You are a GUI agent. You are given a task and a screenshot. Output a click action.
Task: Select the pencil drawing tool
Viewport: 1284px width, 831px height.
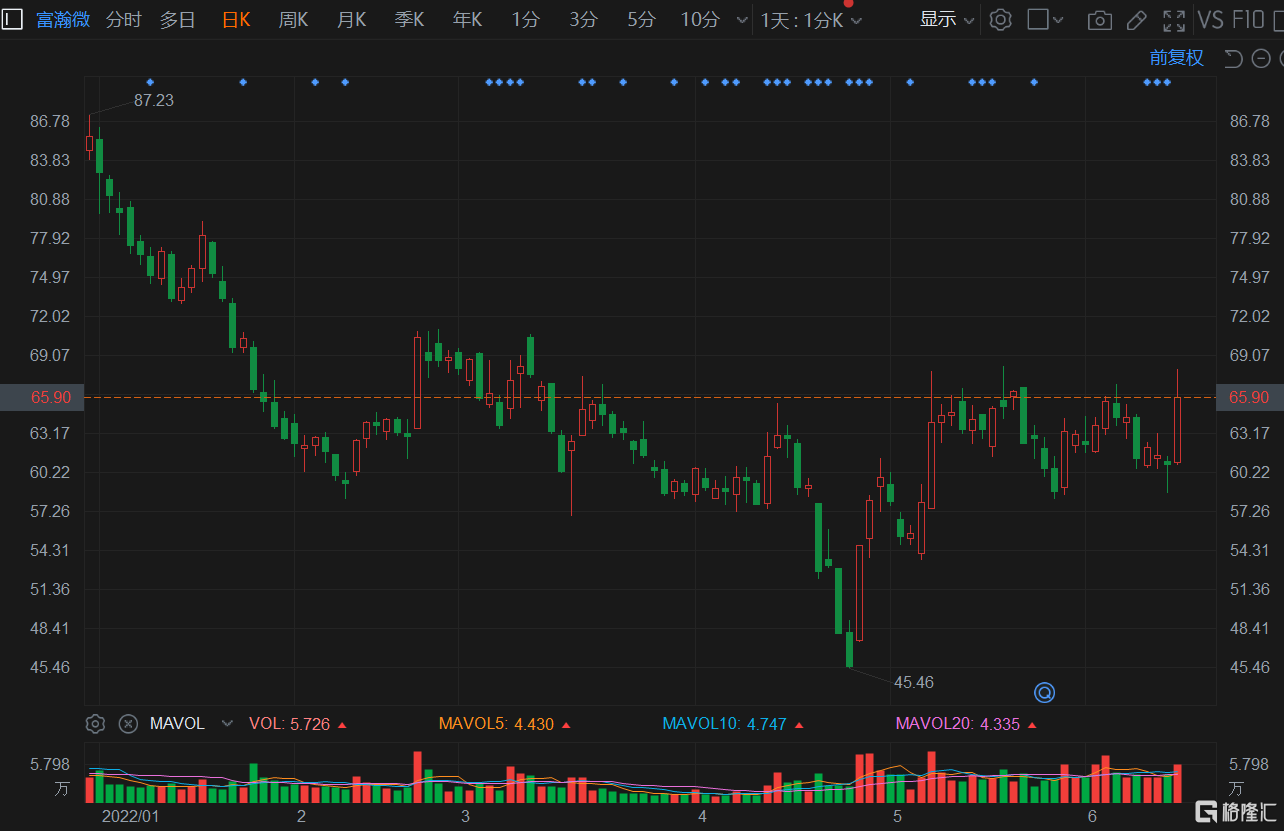tap(1136, 19)
